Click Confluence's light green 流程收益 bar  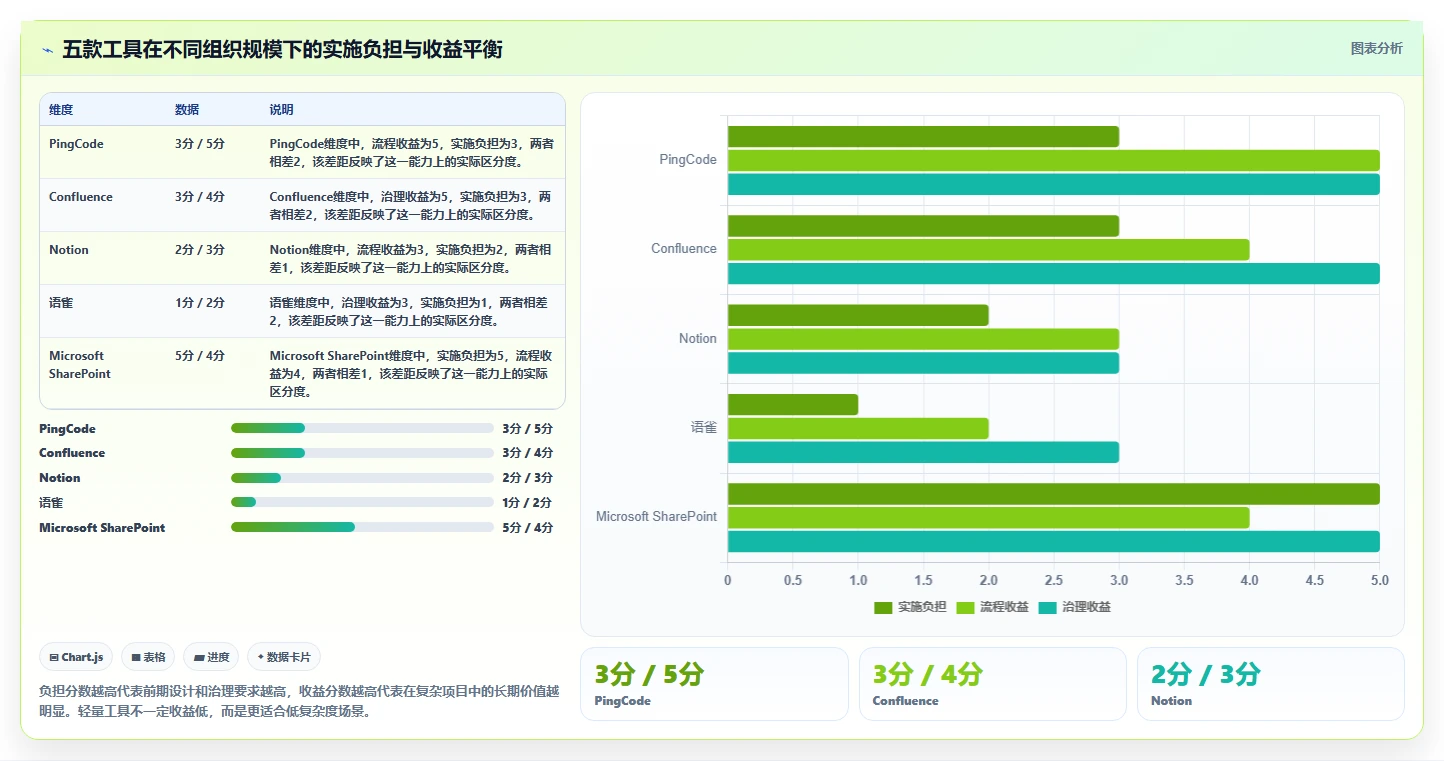[988, 250]
